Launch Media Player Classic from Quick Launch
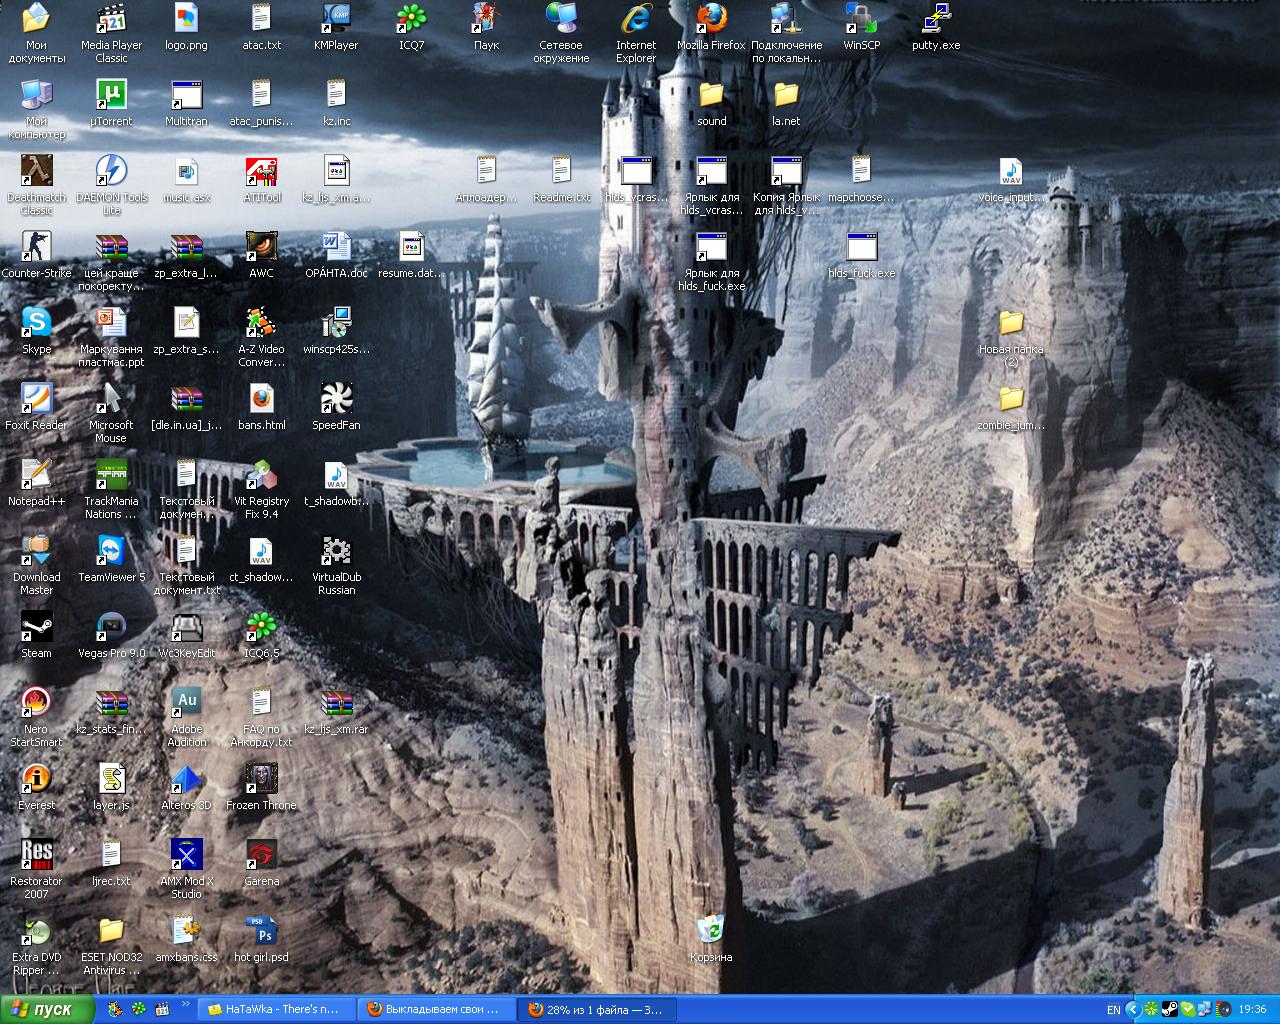 click(x=162, y=1010)
